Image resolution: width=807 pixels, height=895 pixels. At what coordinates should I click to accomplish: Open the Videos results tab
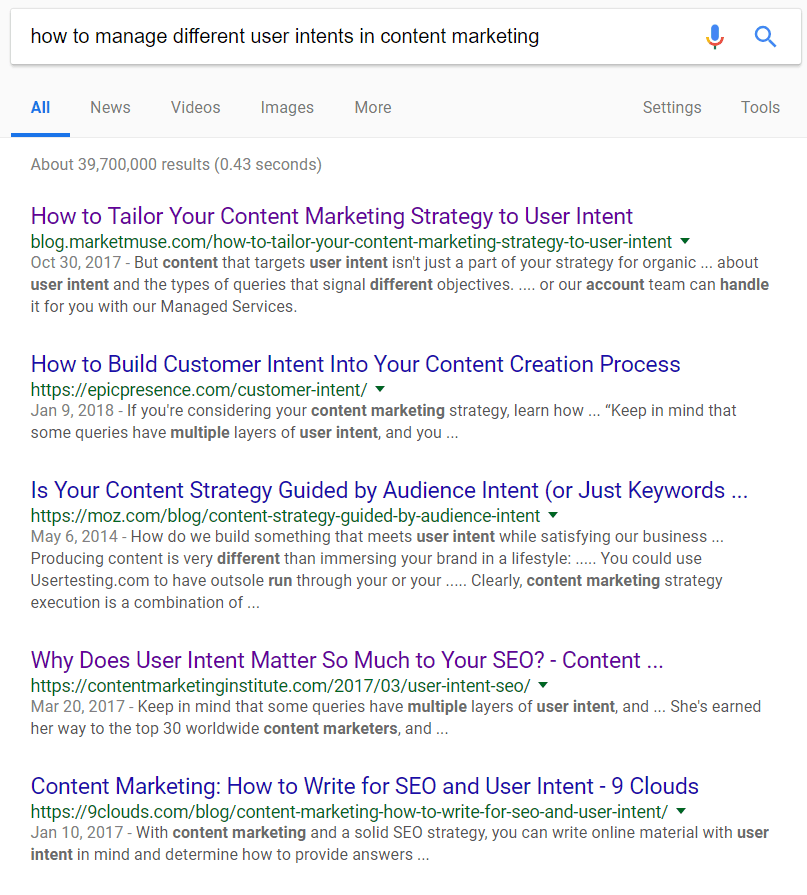click(195, 108)
